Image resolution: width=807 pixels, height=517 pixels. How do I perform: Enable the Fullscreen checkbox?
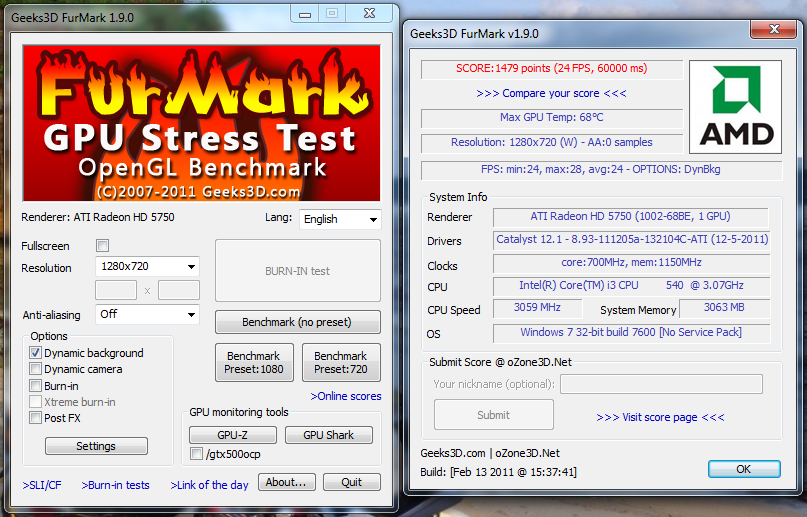102,246
